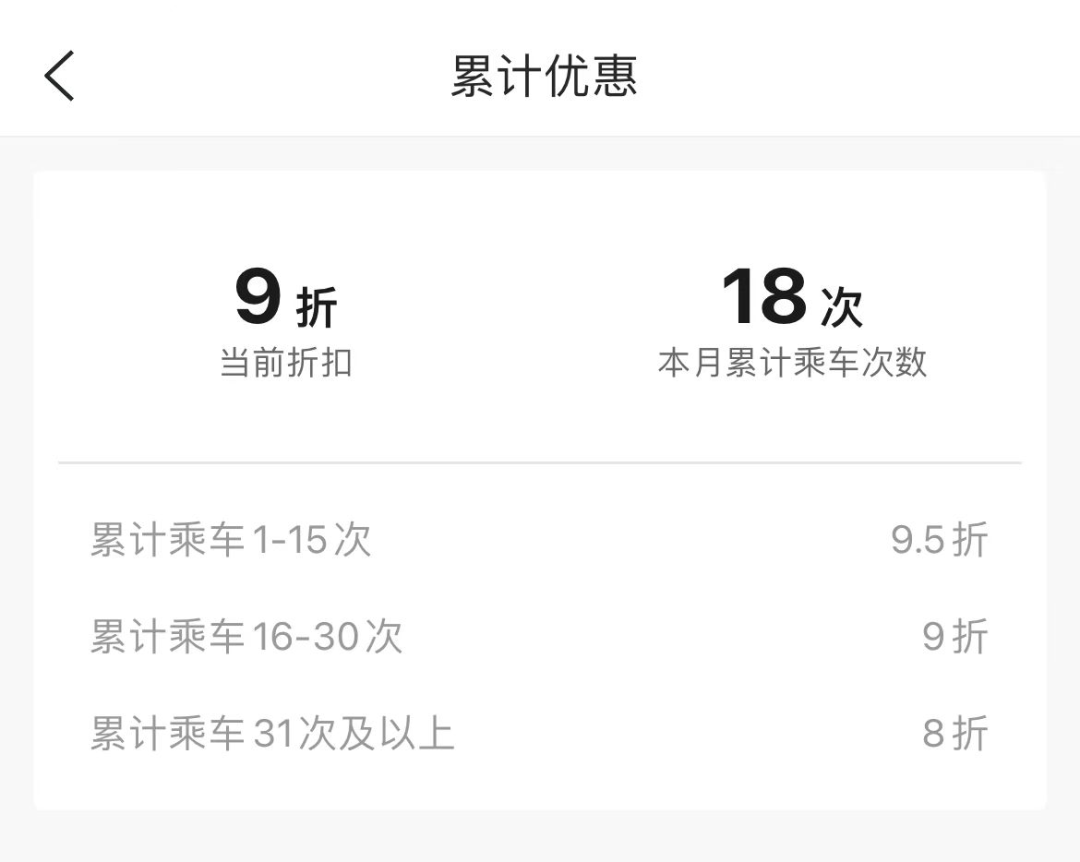This screenshot has width=1080, height=862.
Task: Tap the back arrow icon
Action: pos(60,76)
